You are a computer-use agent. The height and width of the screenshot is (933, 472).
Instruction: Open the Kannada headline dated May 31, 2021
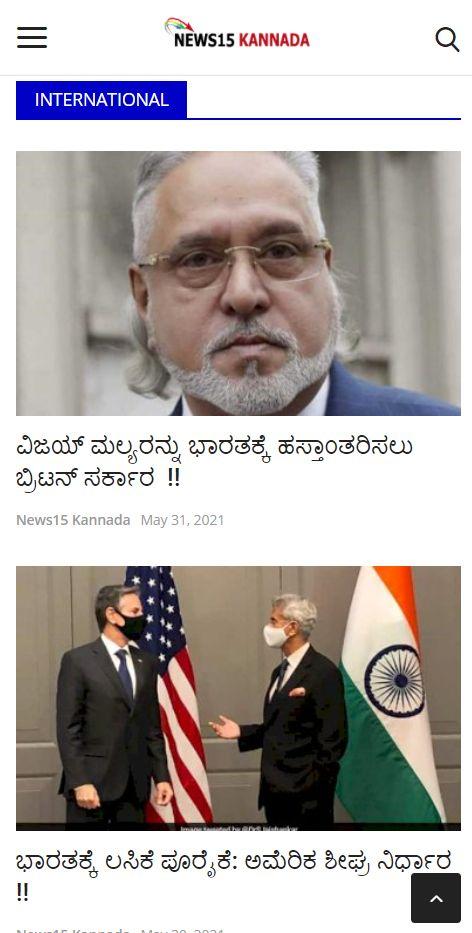(x=214, y=462)
